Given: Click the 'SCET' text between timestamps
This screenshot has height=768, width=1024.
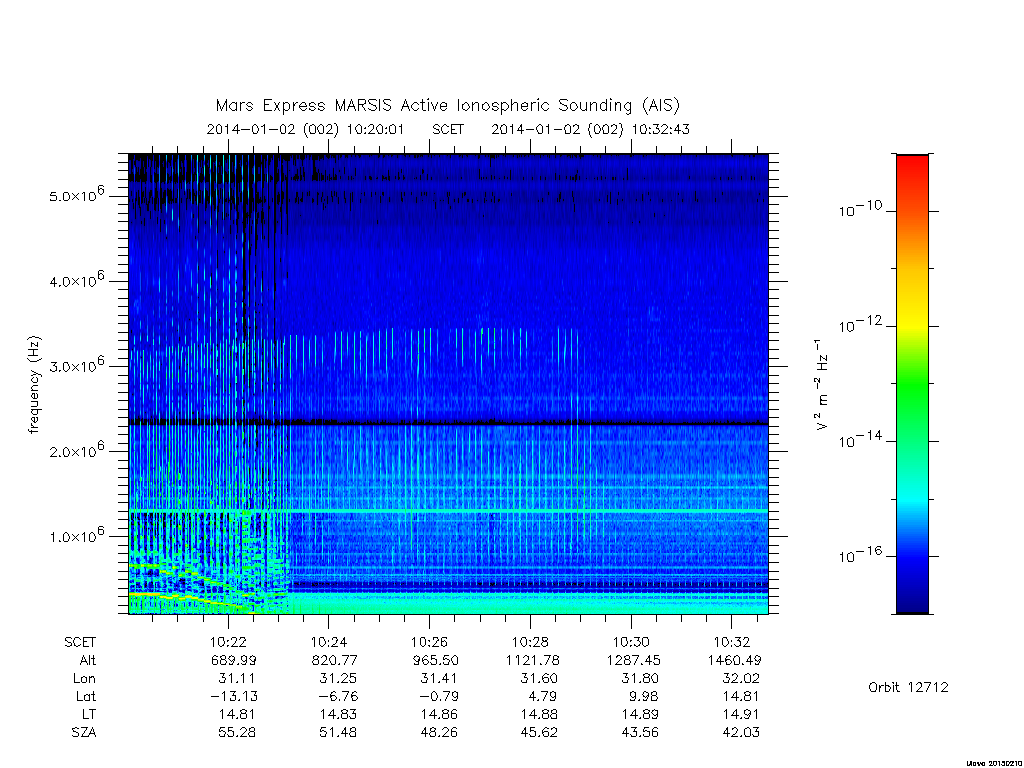Looking at the screenshot, I should click(x=448, y=129).
